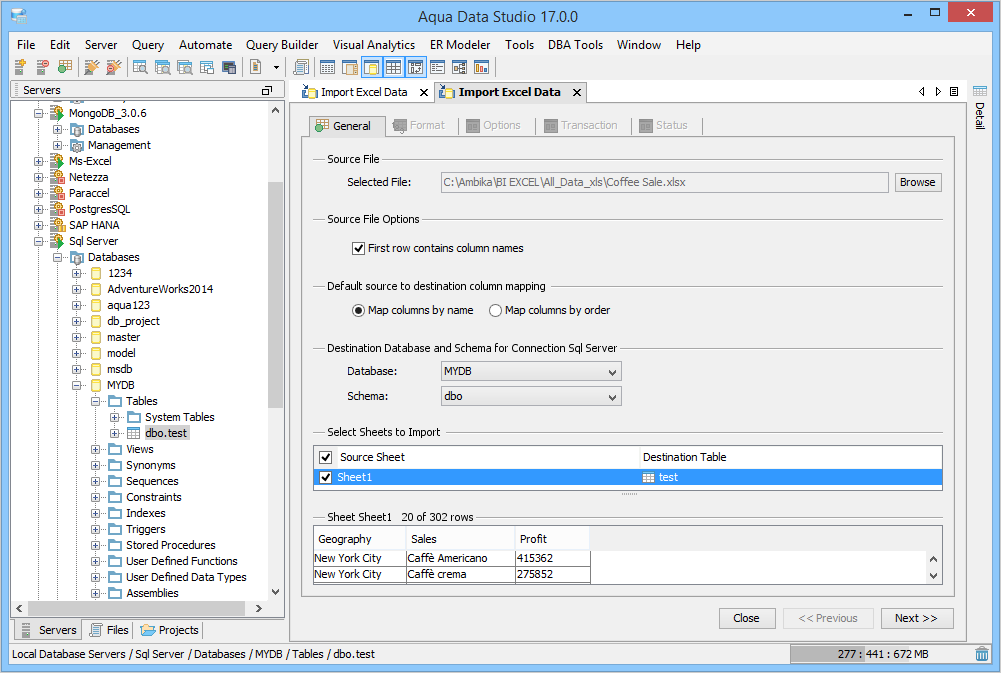Collapse the MYDB database node
The image size is (1001, 673).
(x=77, y=385)
